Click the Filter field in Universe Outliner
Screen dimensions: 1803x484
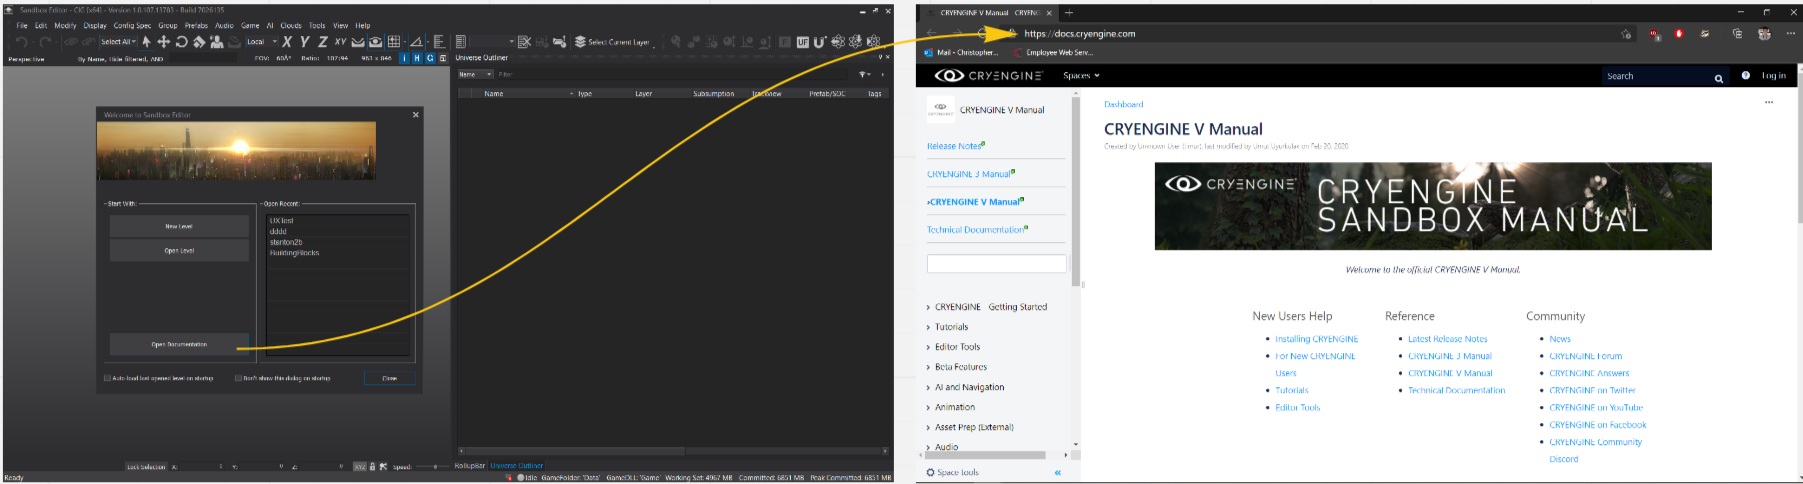pos(674,74)
